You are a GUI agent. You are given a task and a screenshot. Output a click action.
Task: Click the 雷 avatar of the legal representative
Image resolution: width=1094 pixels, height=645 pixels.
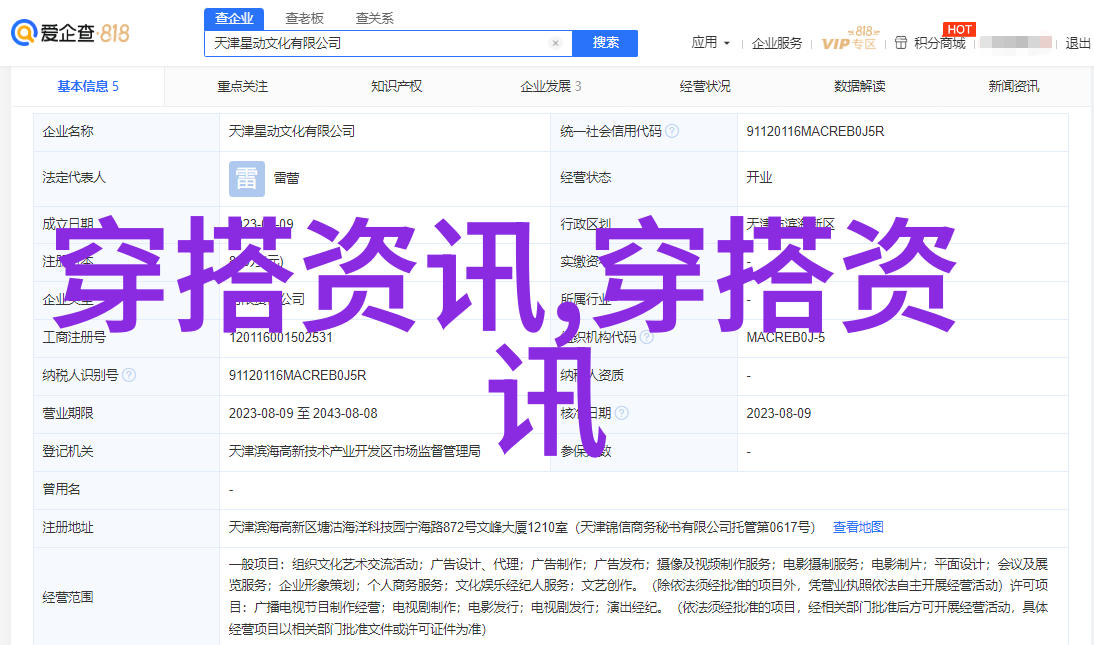(x=247, y=178)
